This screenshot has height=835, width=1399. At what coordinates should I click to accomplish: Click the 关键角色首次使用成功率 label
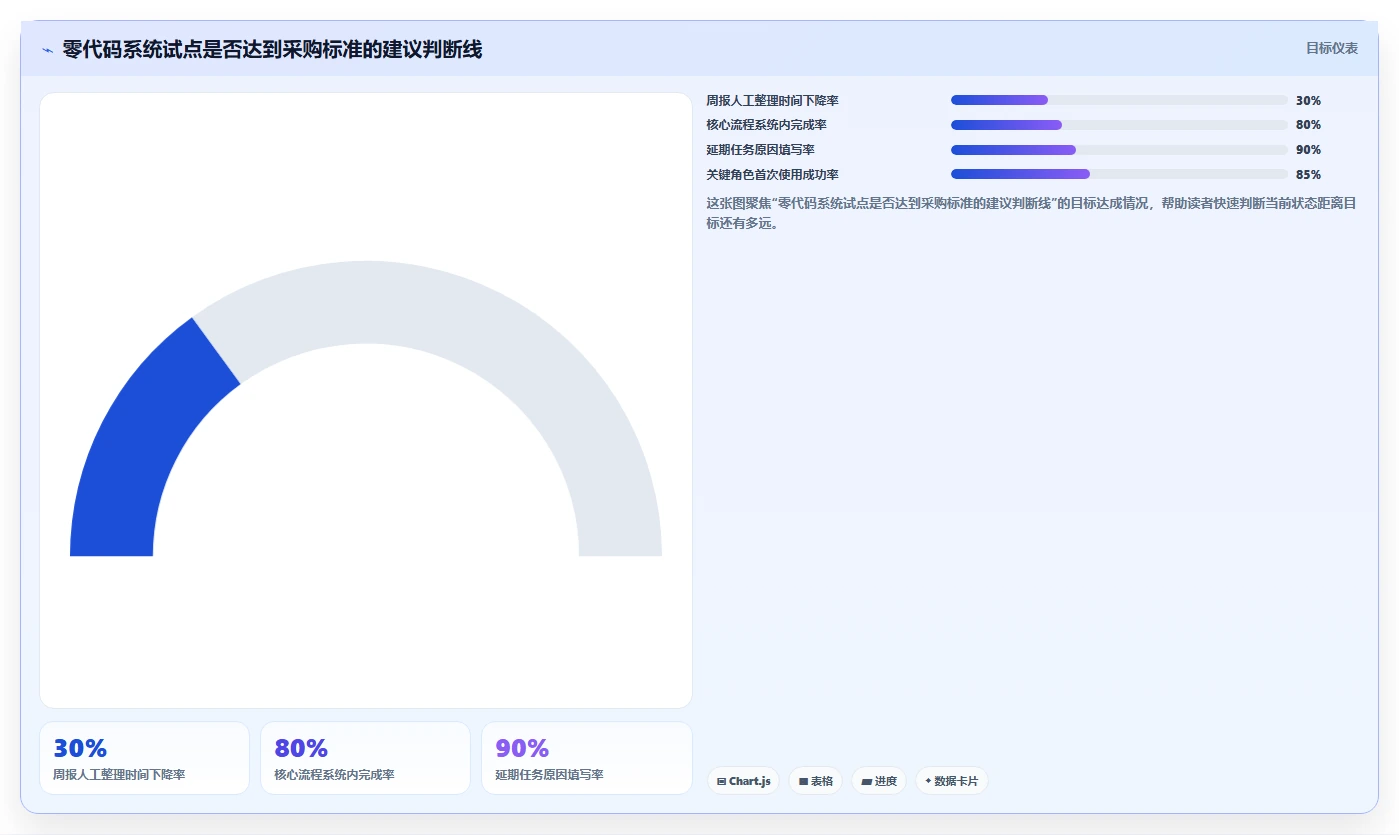pyautogui.click(x=772, y=174)
